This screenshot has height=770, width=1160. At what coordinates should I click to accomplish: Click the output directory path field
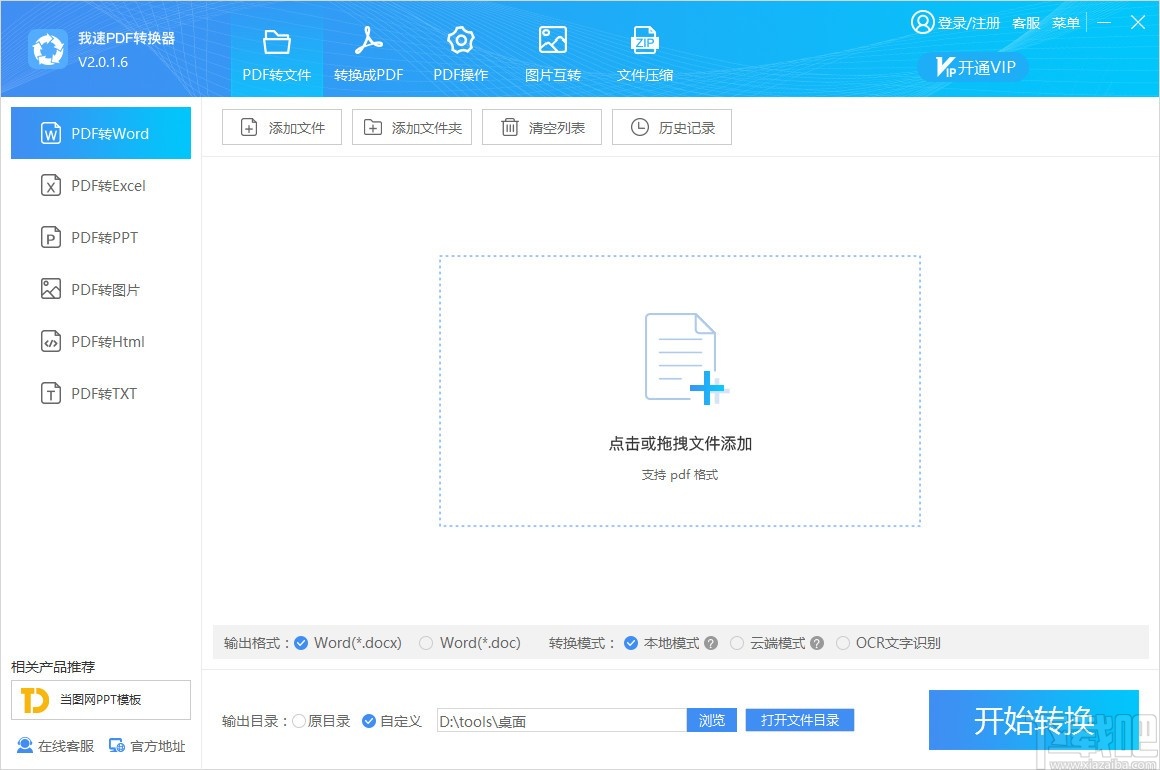click(560, 720)
